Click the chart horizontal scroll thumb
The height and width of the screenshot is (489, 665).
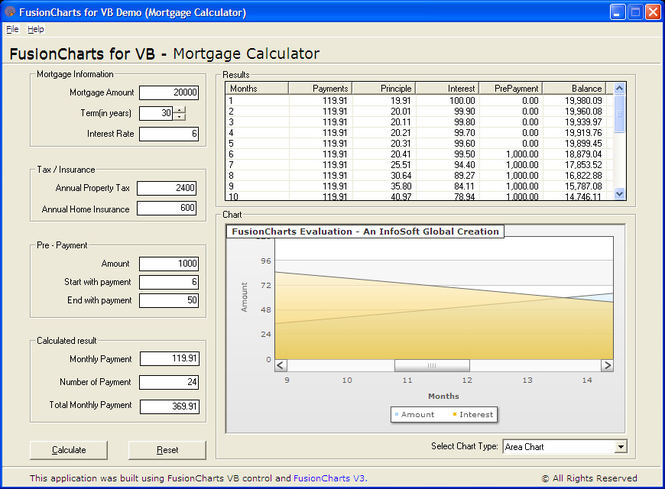tap(432, 365)
